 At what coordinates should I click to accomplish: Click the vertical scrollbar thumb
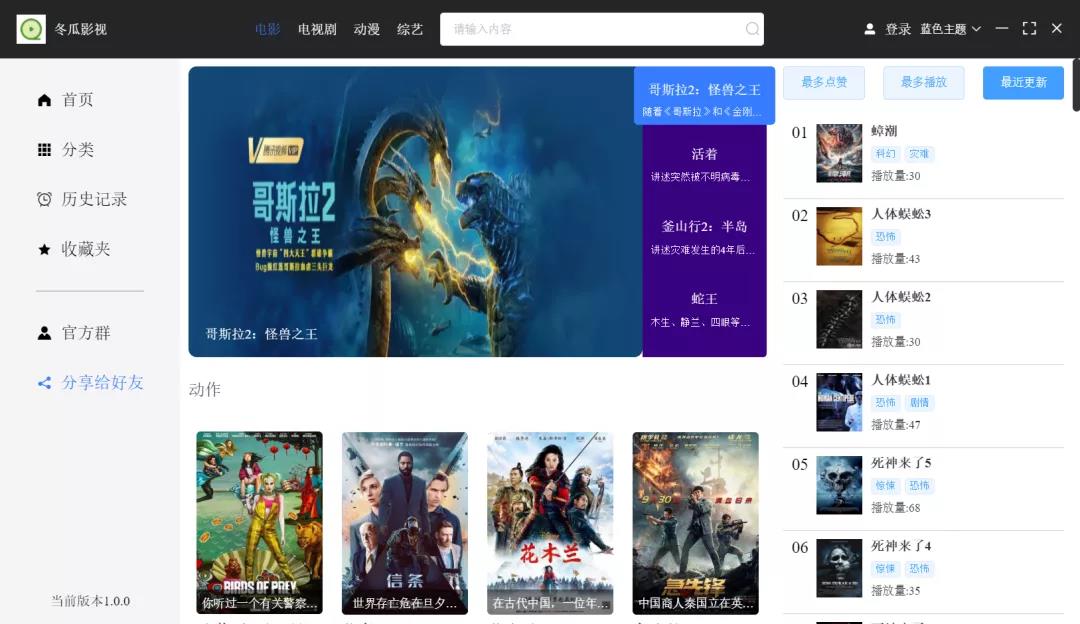pyautogui.click(x=1076, y=85)
